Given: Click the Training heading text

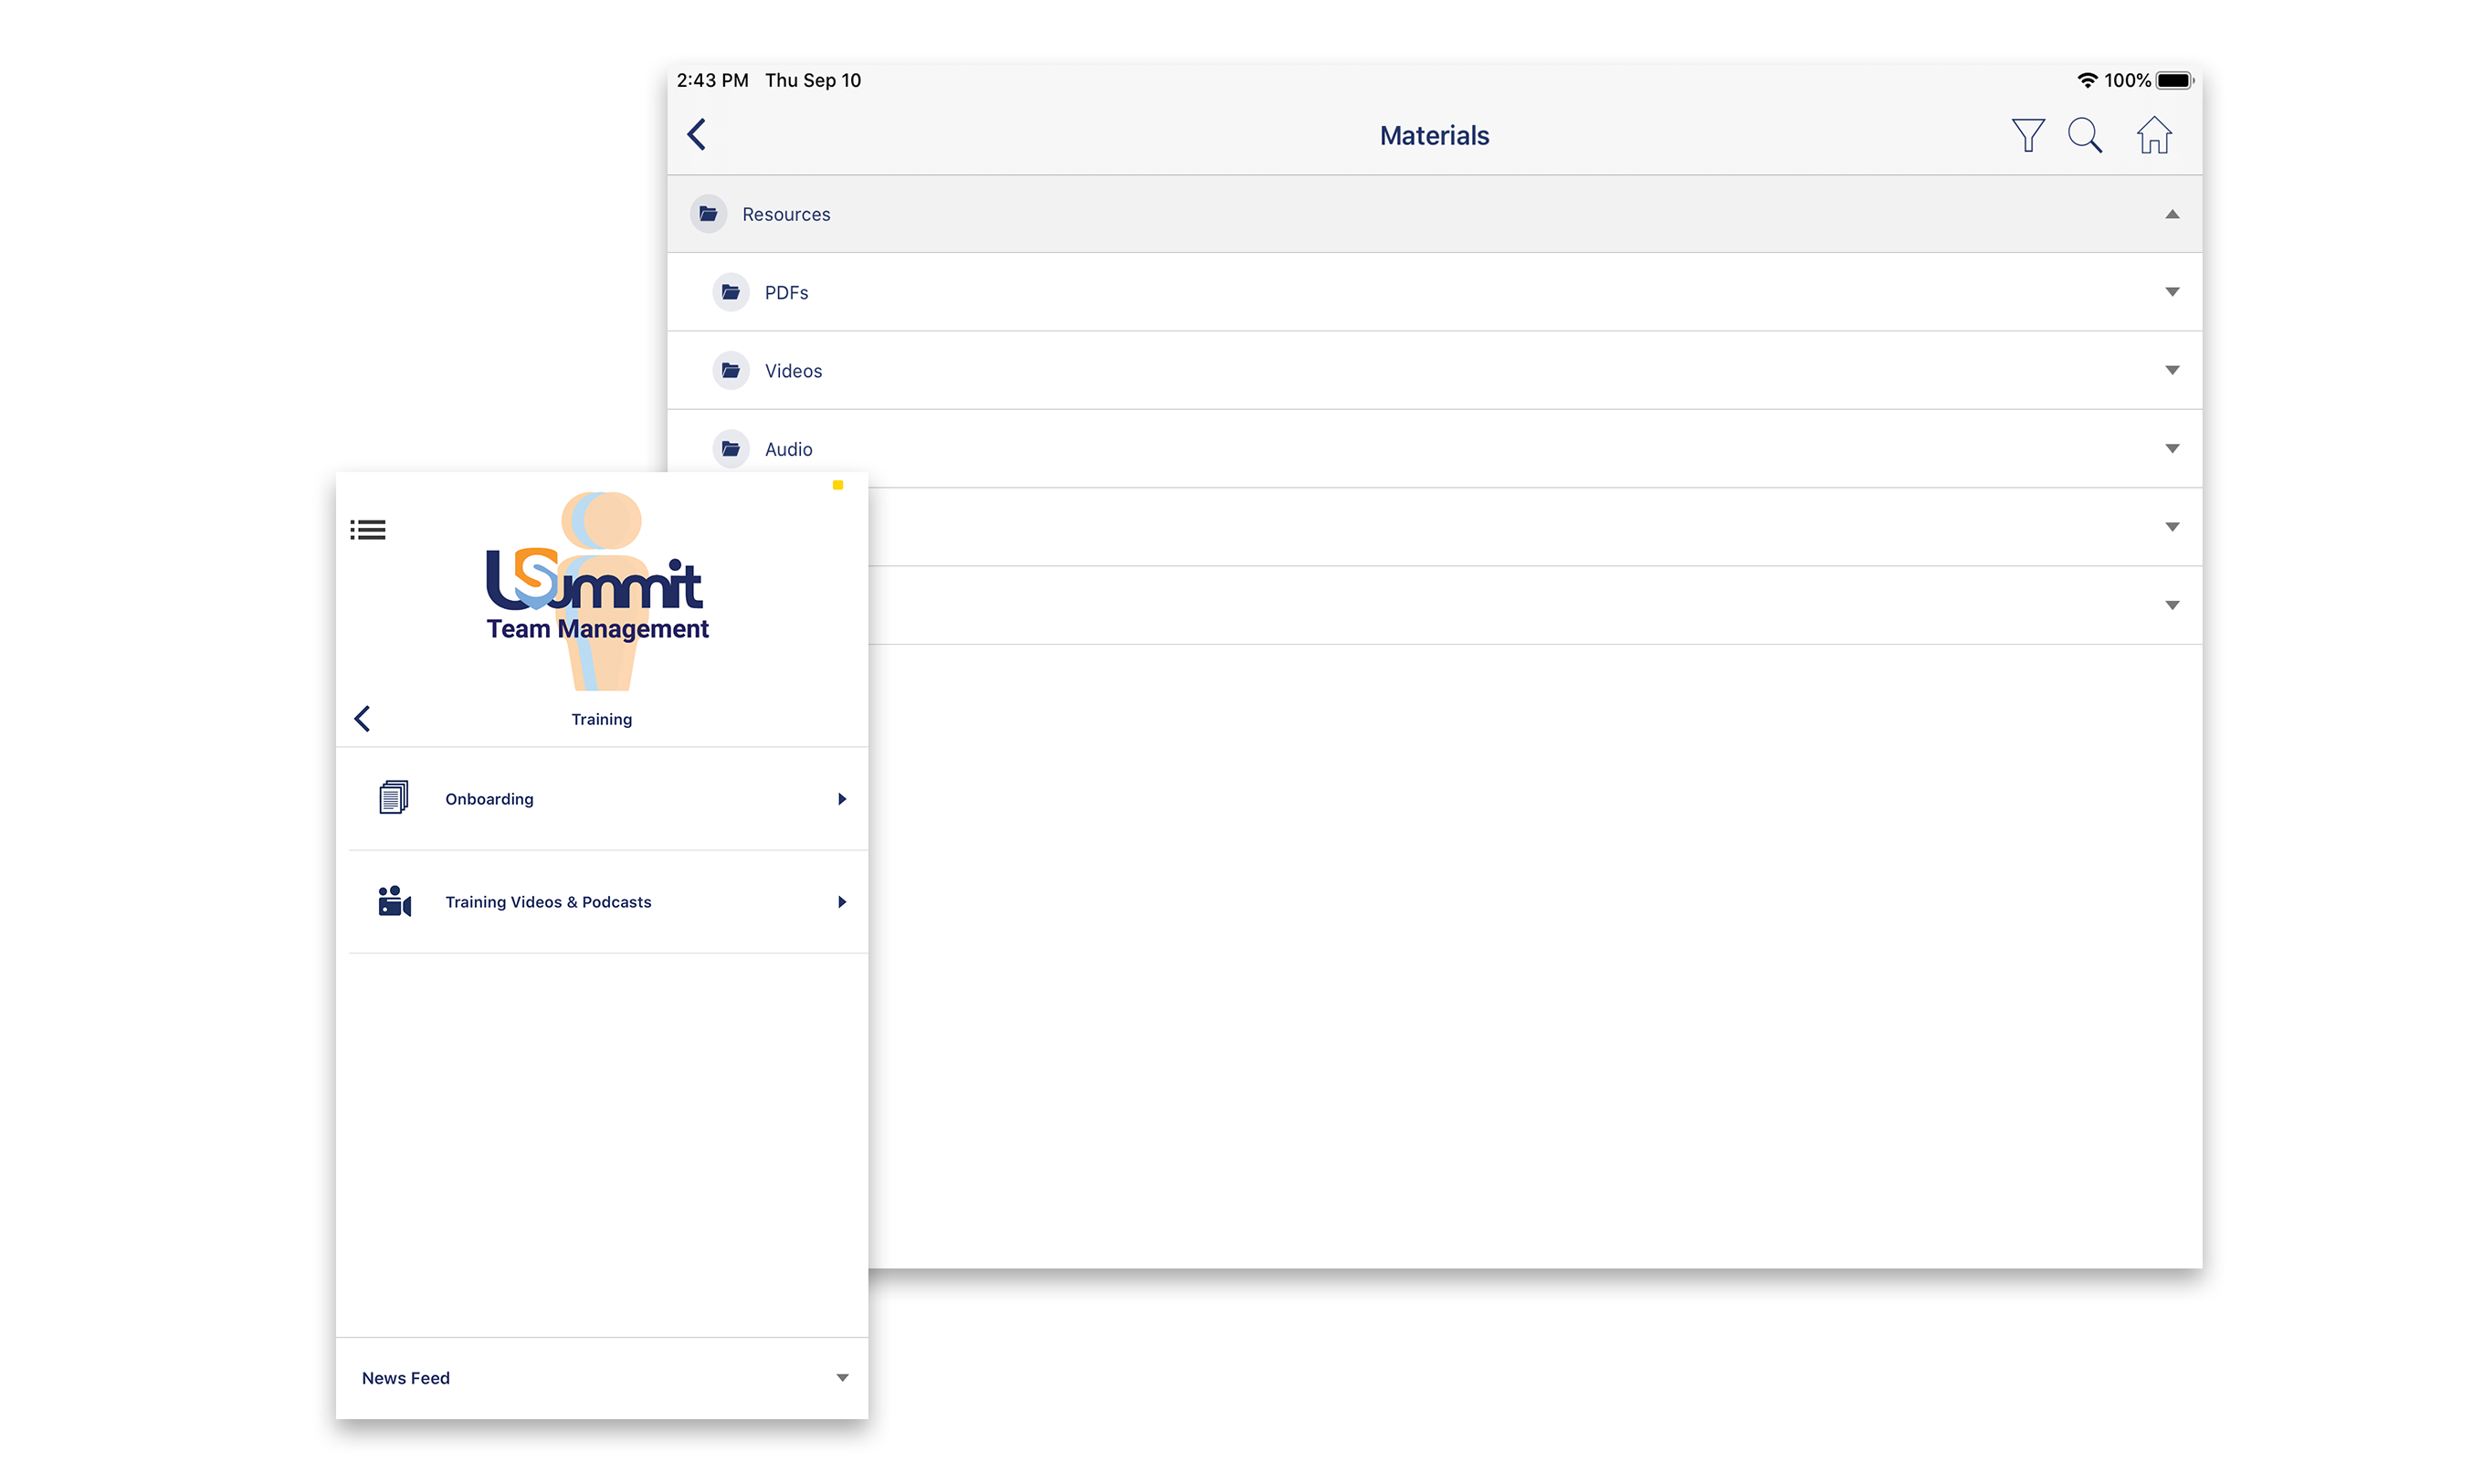Looking at the screenshot, I should click(601, 719).
